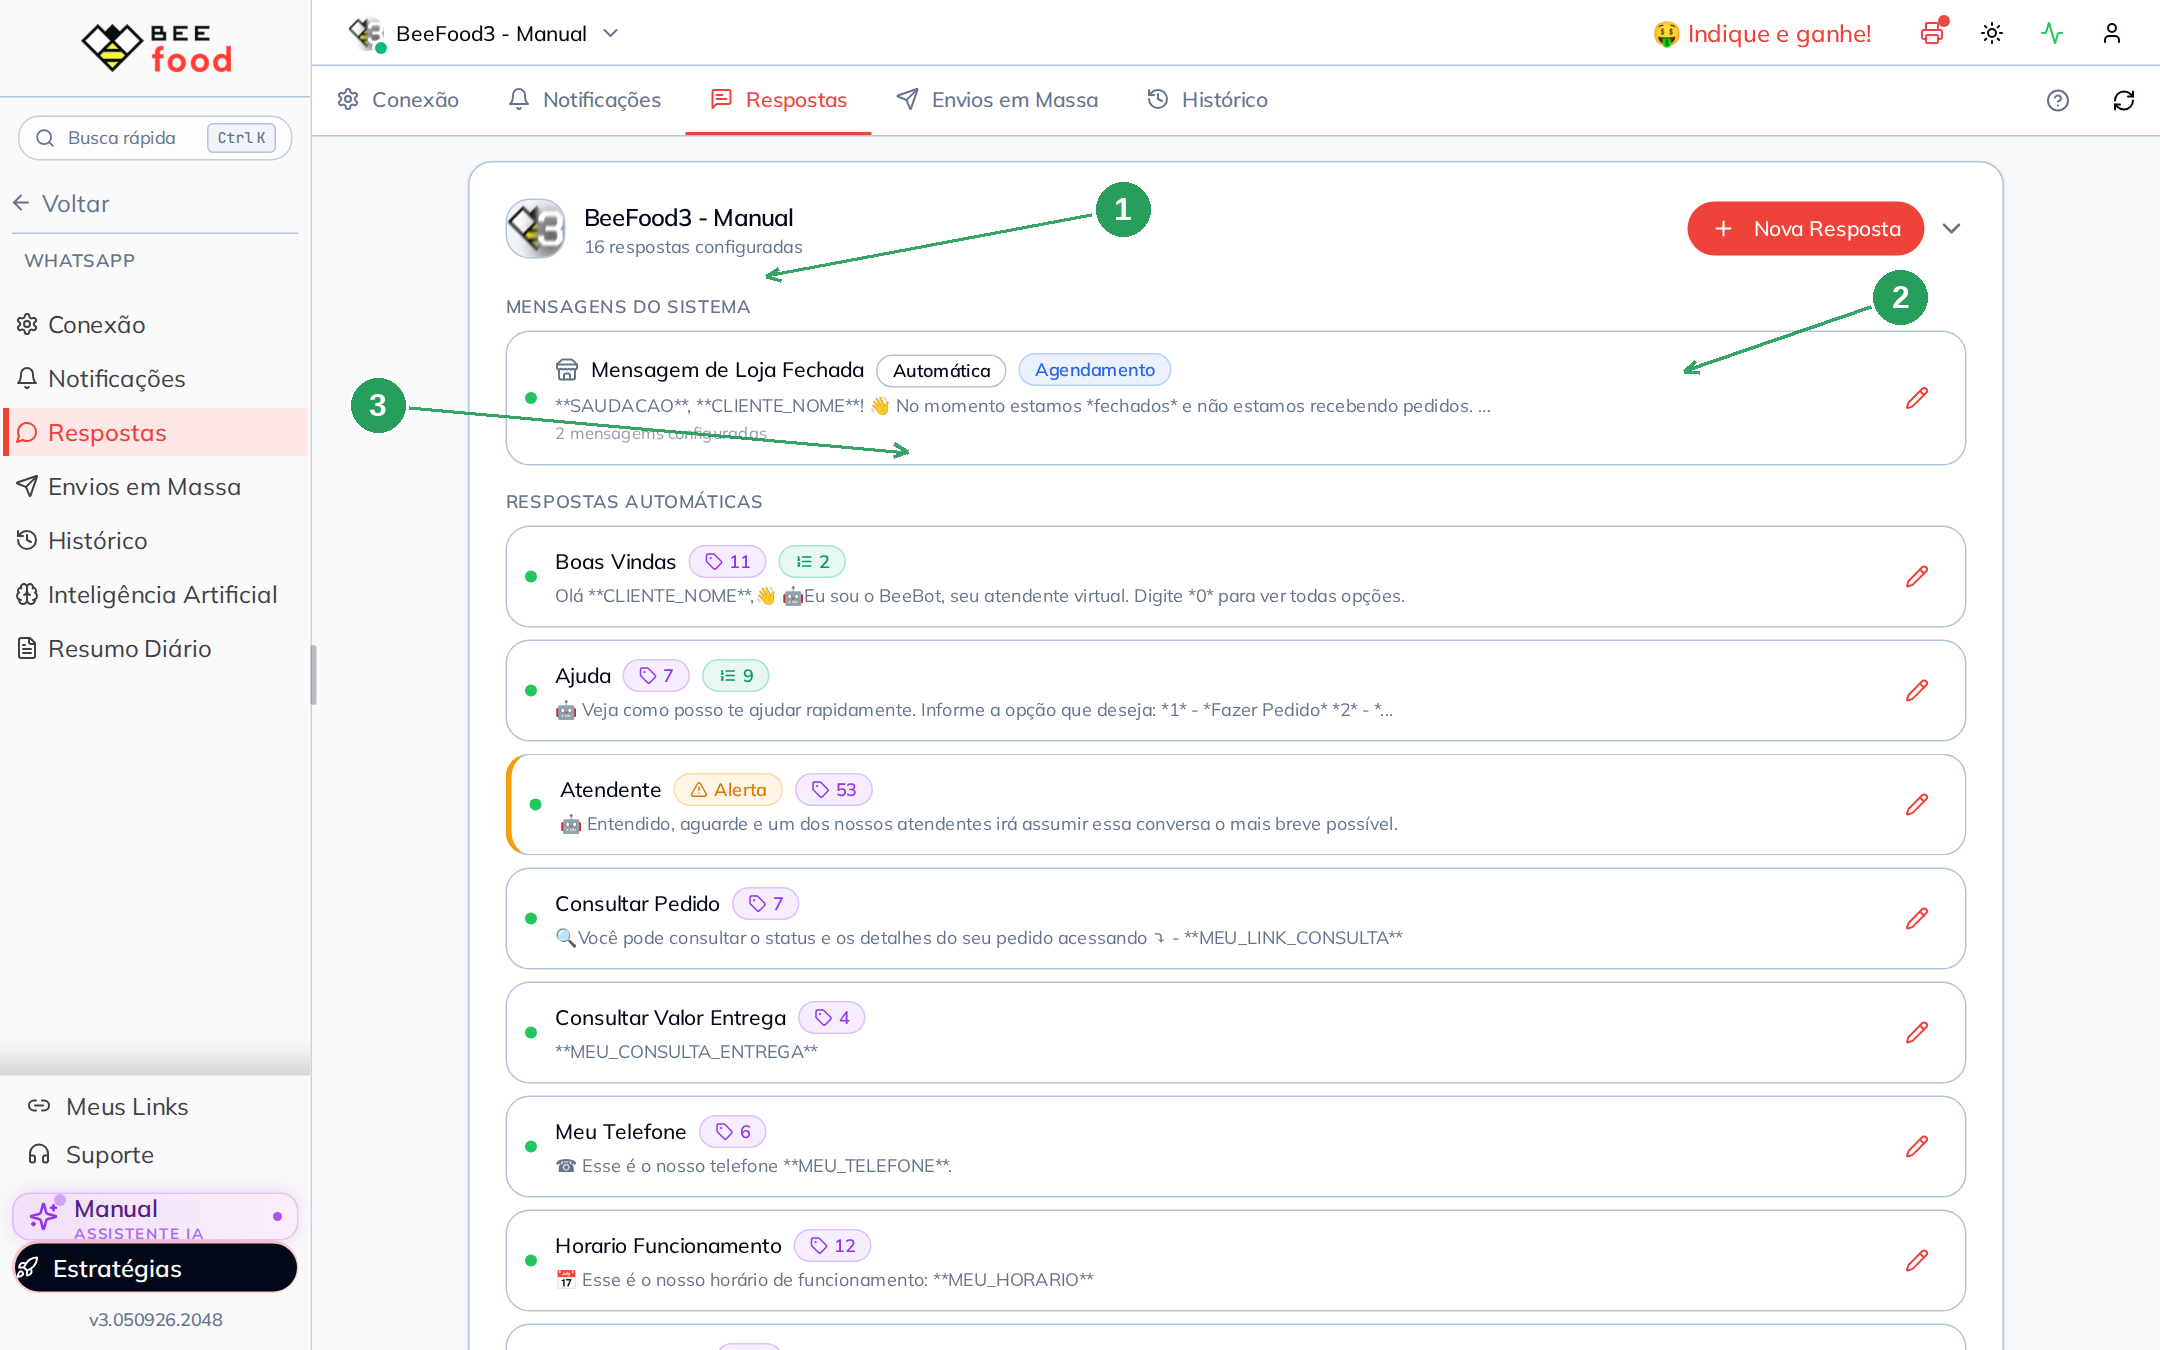Open Envios em Massa in the sidebar
The width and height of the screenshot is (2160, 1350).
point(156,487)
